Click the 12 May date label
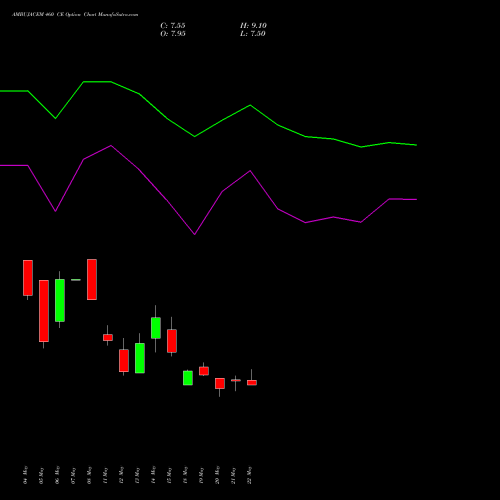This screenshot has height=500, width=500. (x=122, y=475)
